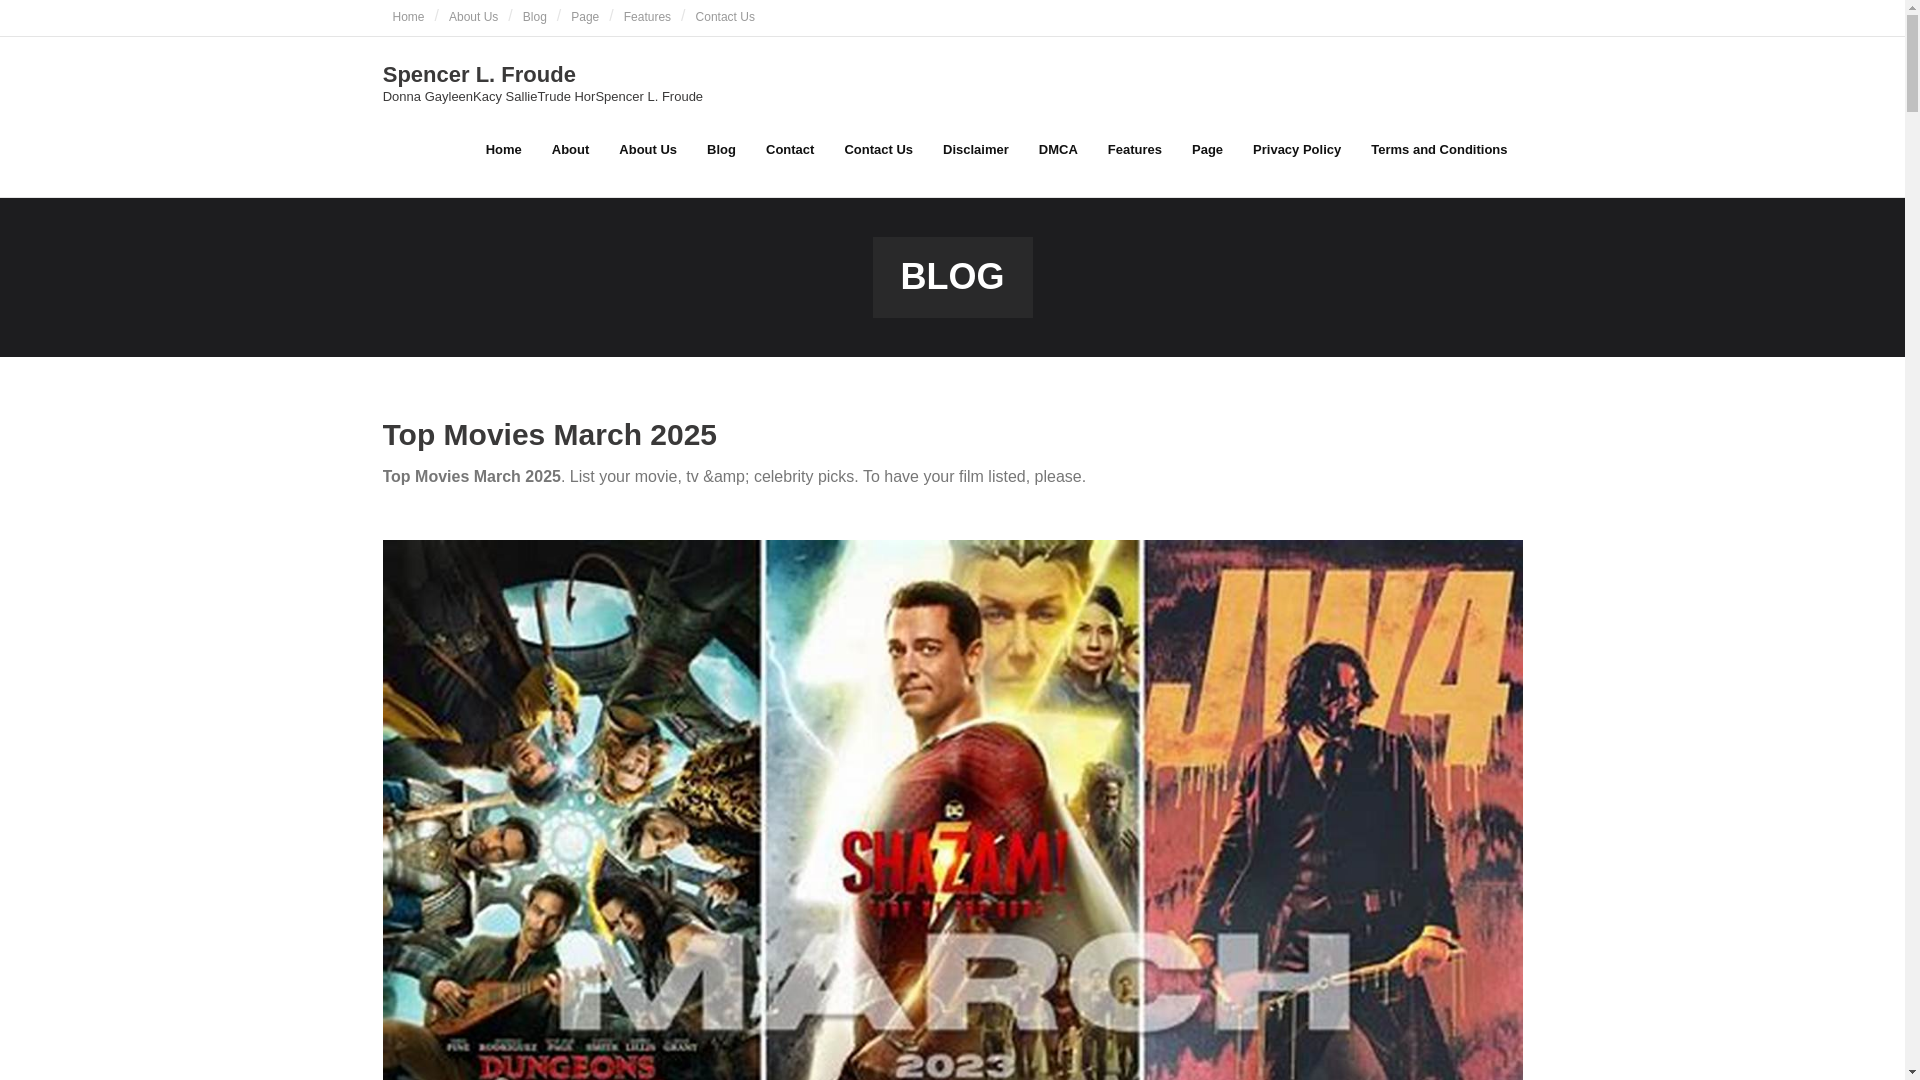The width and height of the screenshot is (1920, 1080).
Task: Select About in main navigation menu
Action: click(570, 150)
